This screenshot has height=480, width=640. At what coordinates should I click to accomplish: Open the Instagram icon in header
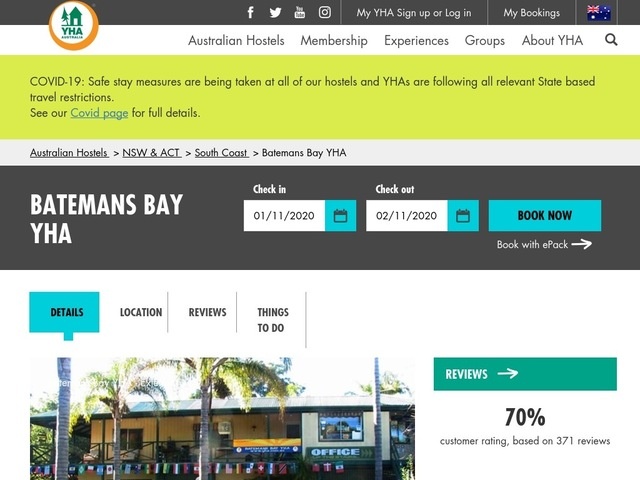pyautogui.click(x=324, y=12)
